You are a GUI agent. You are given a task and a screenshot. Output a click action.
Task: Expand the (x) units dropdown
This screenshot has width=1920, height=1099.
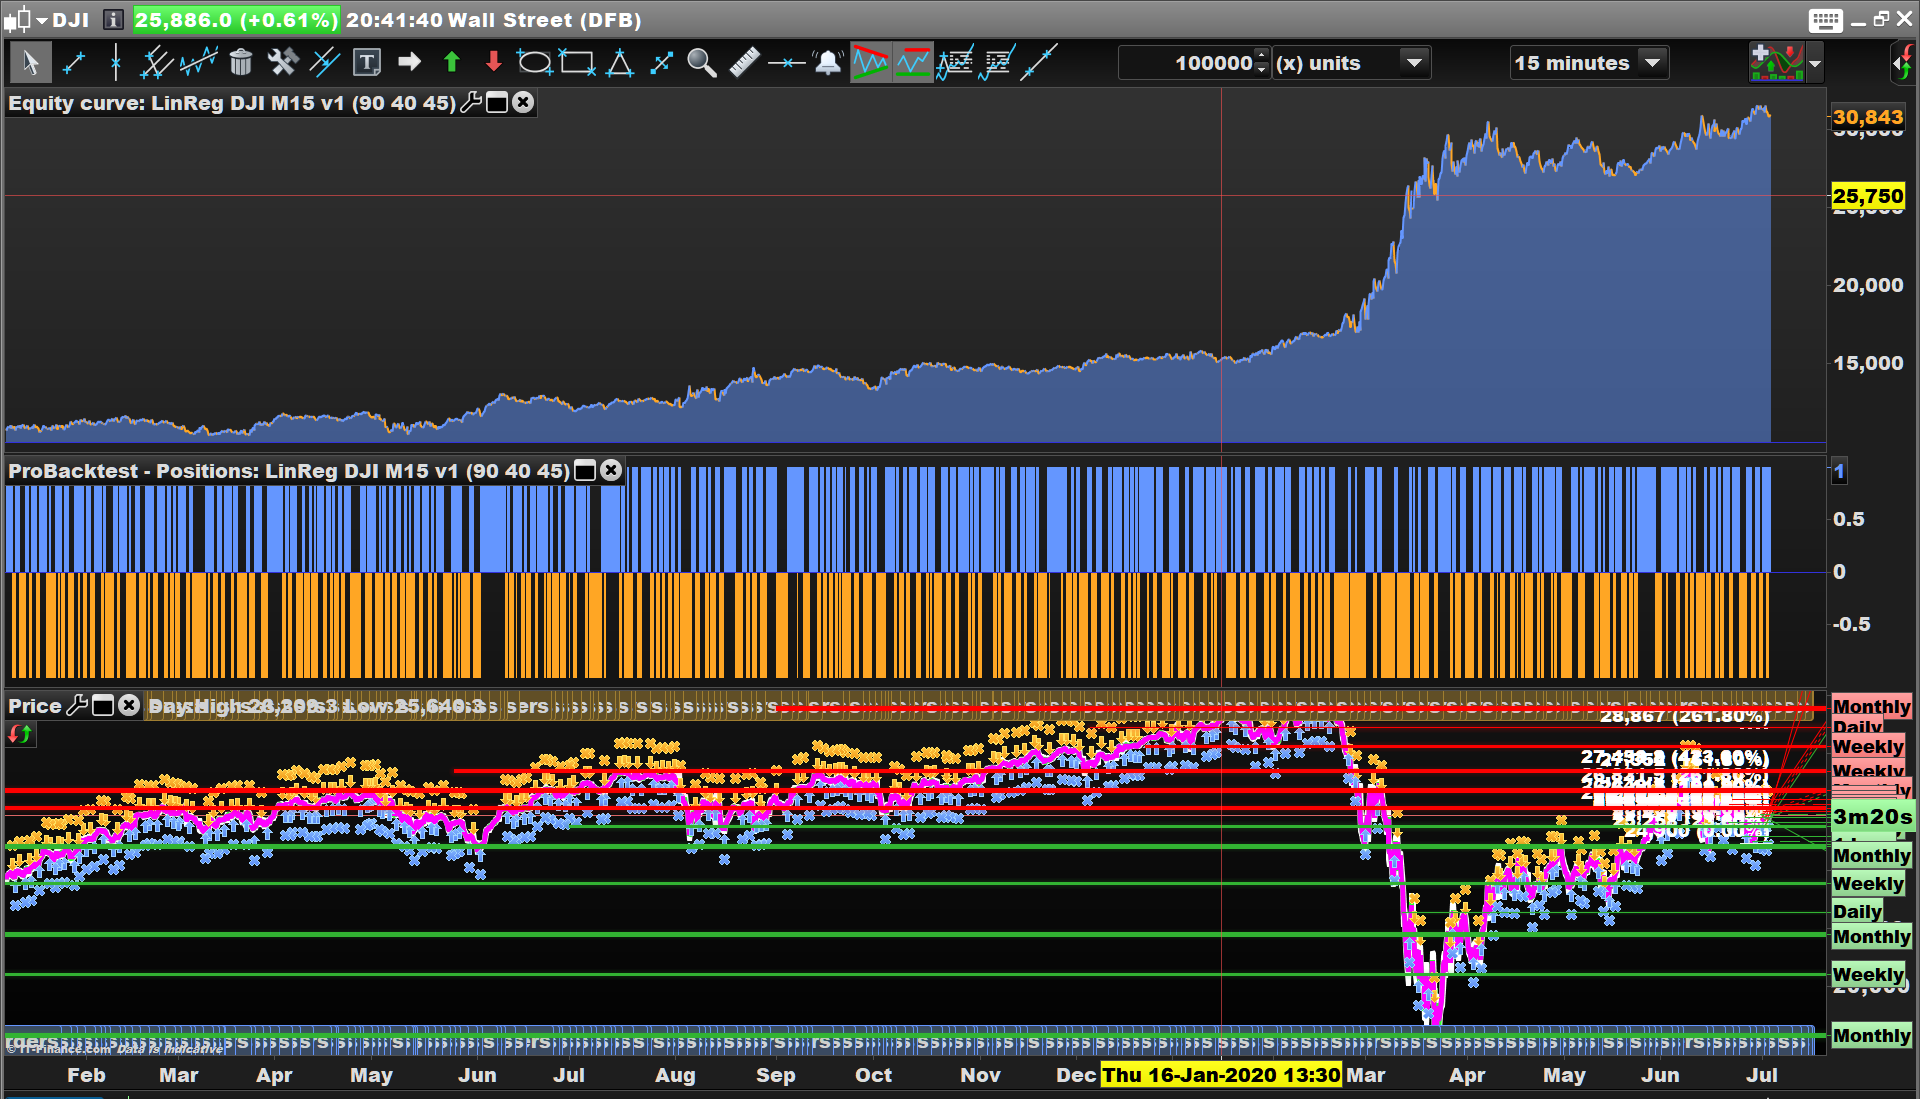[x=1414, y=63]
